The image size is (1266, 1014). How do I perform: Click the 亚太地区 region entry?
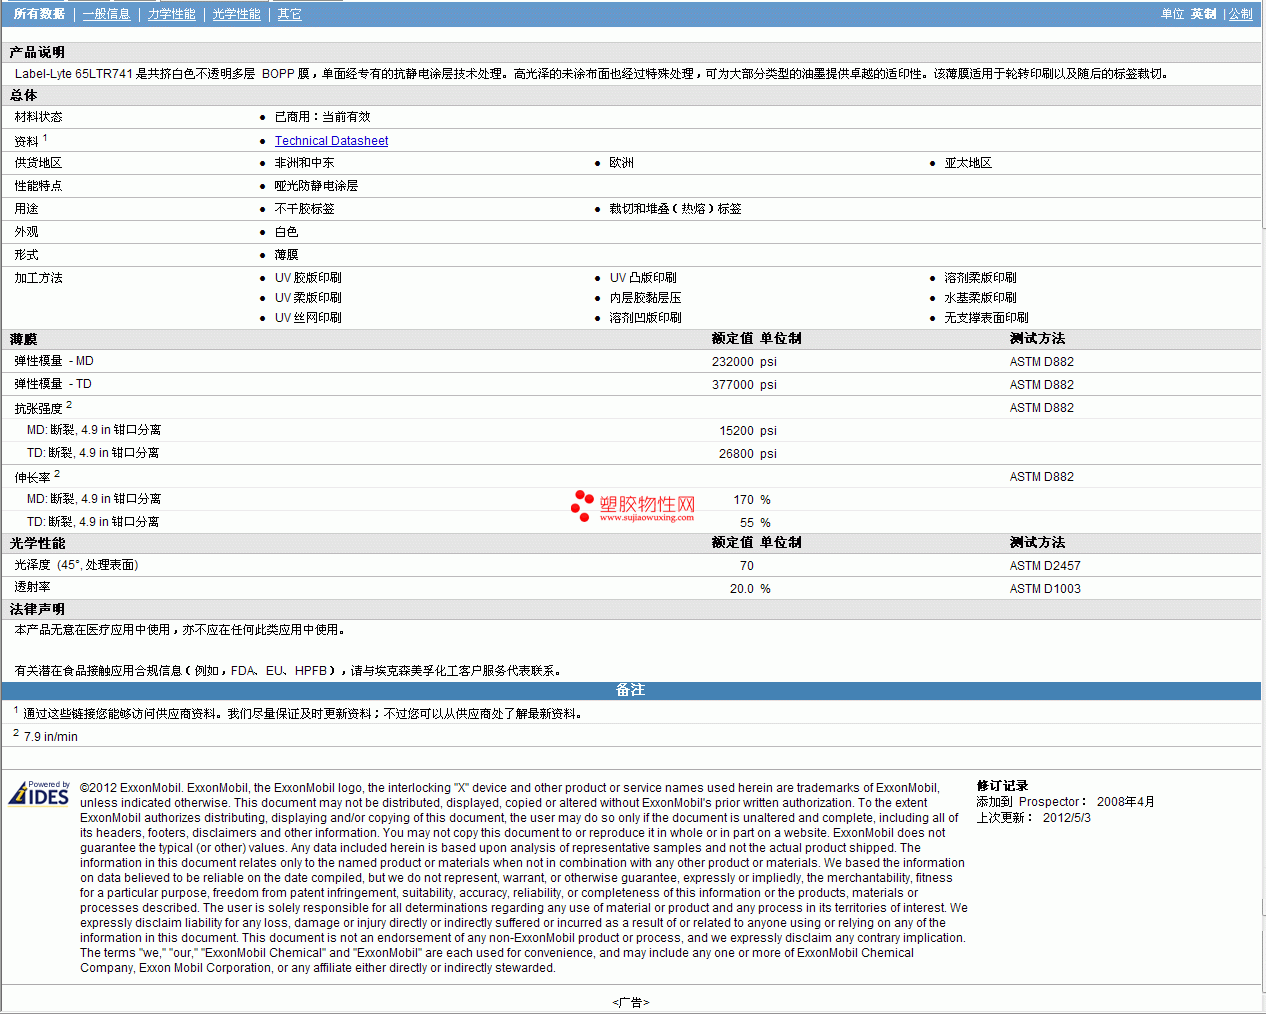968,163
